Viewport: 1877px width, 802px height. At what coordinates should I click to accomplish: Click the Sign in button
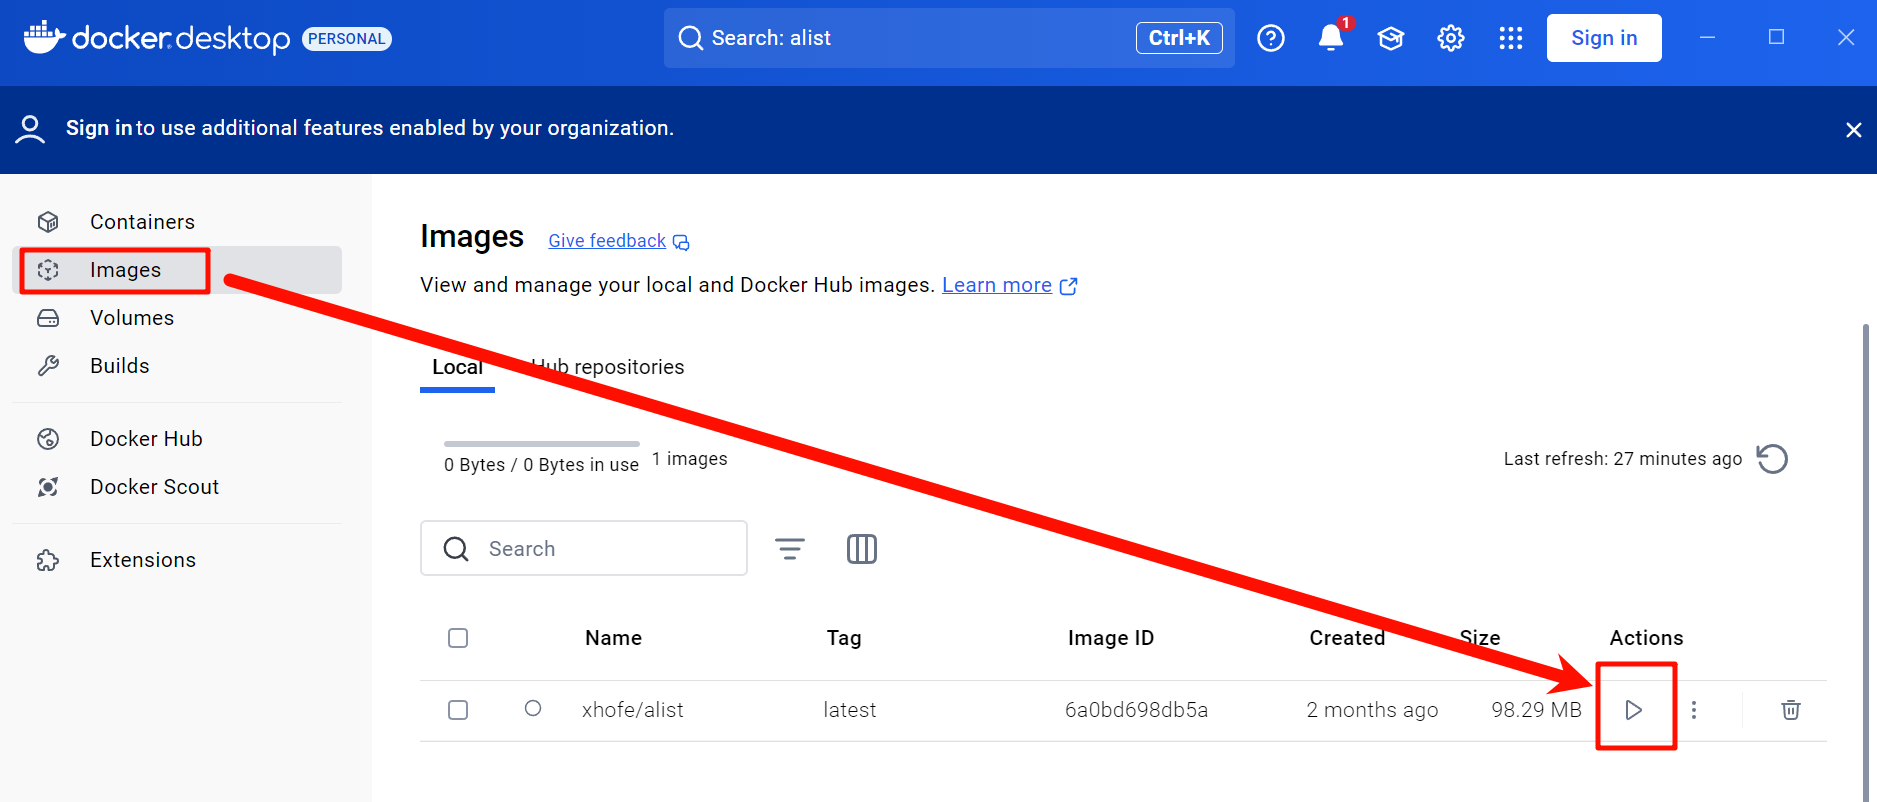(1604, 38)
